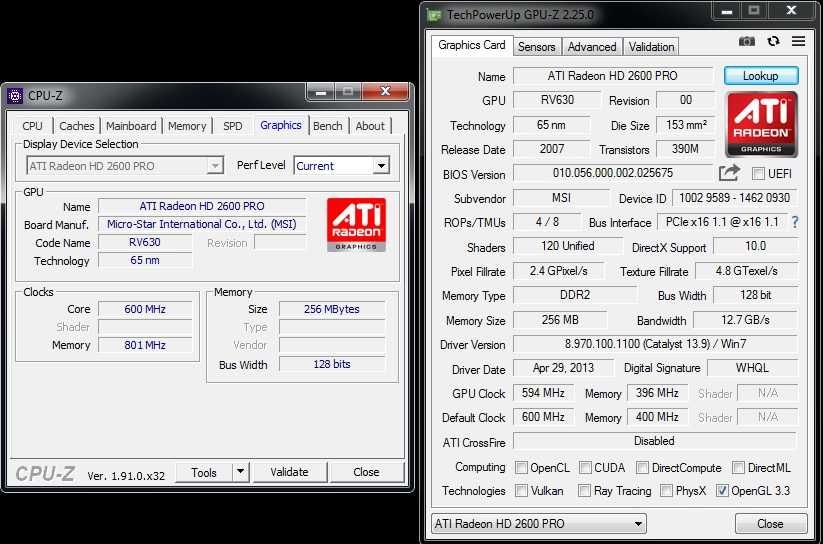
Task: Click the Bus Interface question mark
Action: 795,222
